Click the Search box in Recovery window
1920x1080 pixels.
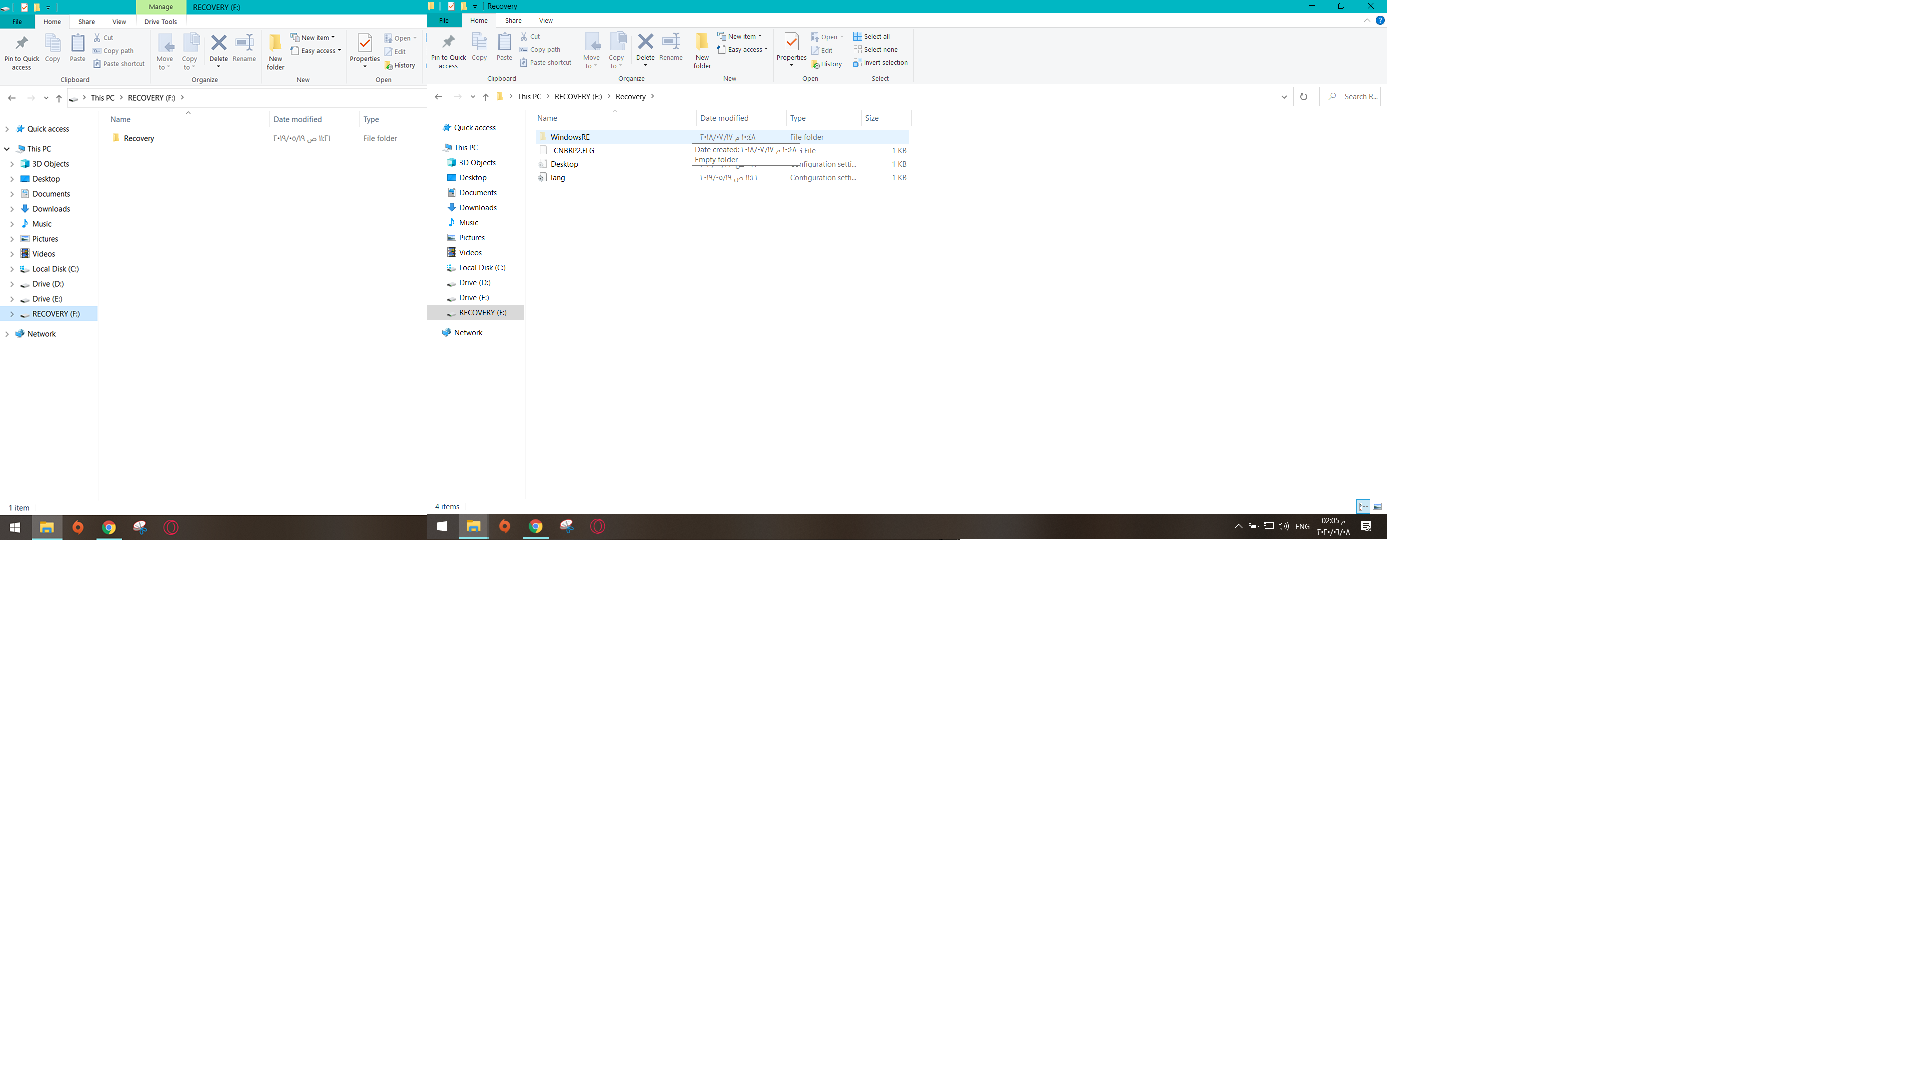point(1352,97)
